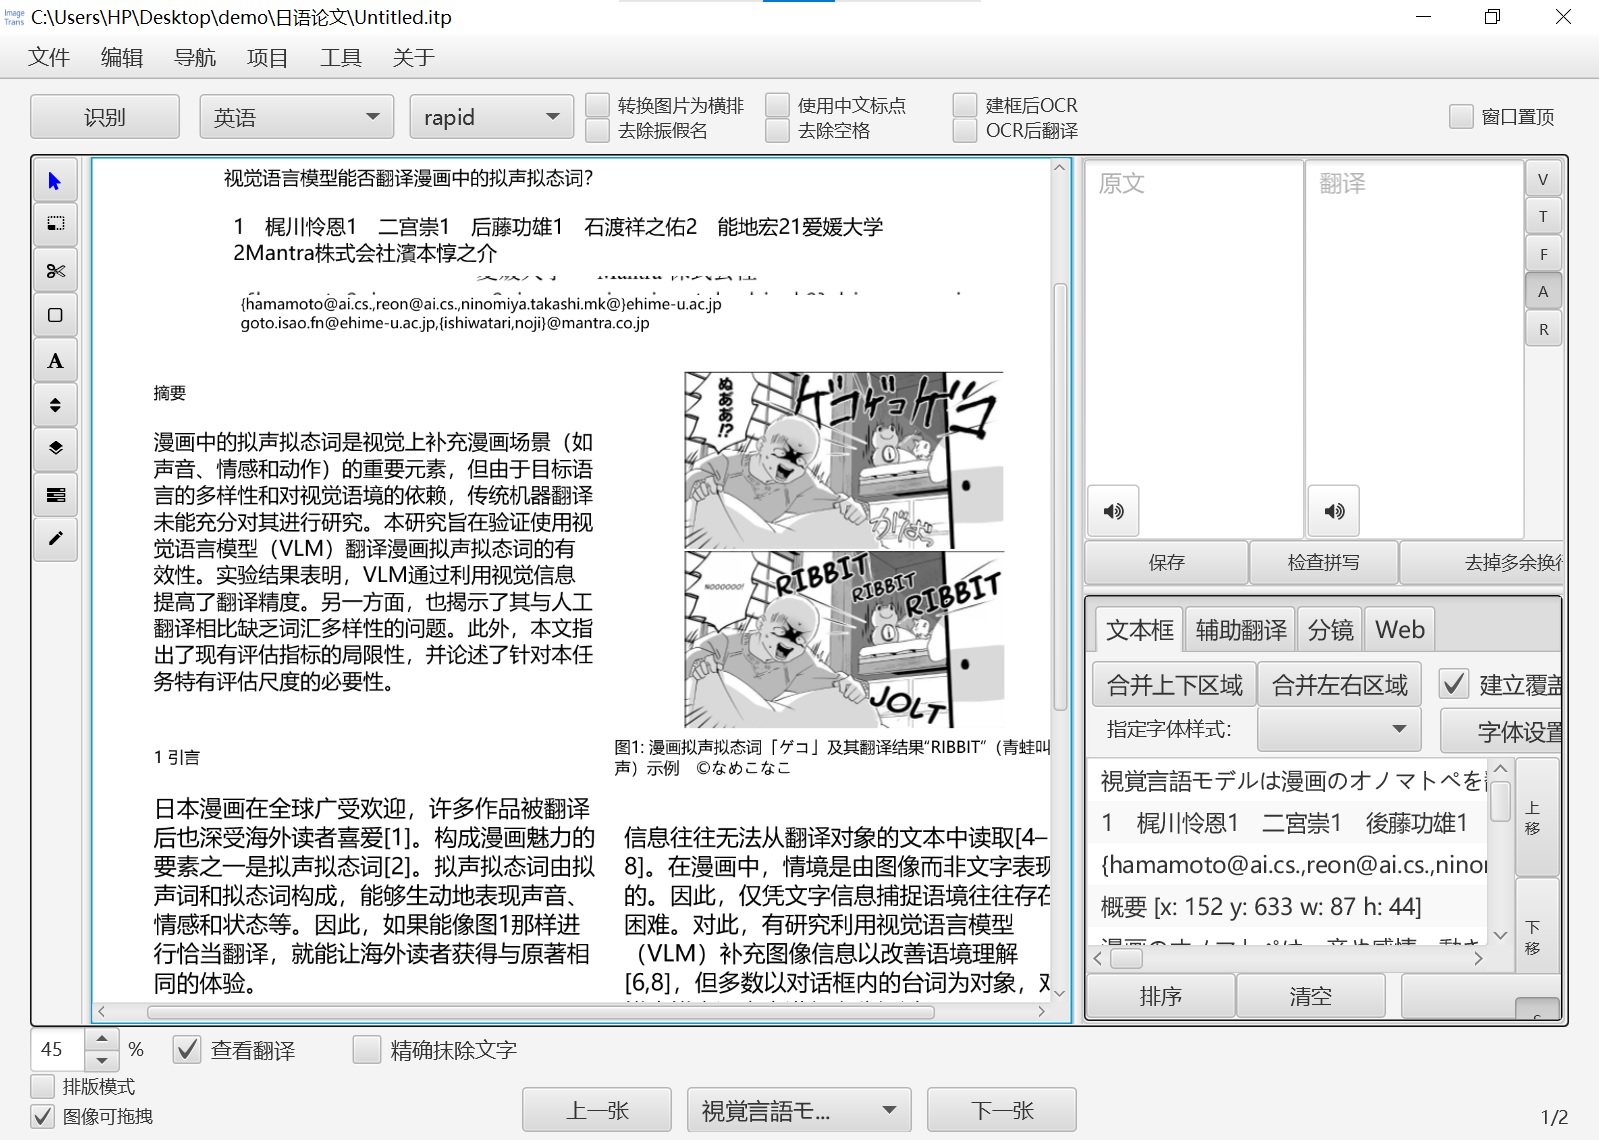Open the 英语 language dropdown
The image size is (1599, 1140).
point(295,117)
